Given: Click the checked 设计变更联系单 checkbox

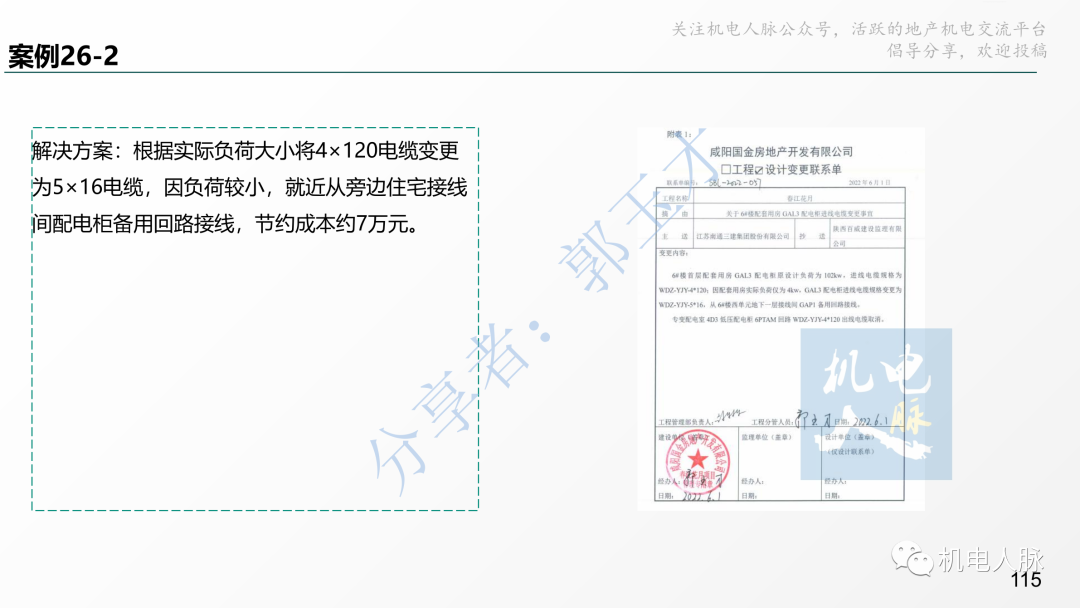Looking at the screenshot, I should tap(758, 170).
